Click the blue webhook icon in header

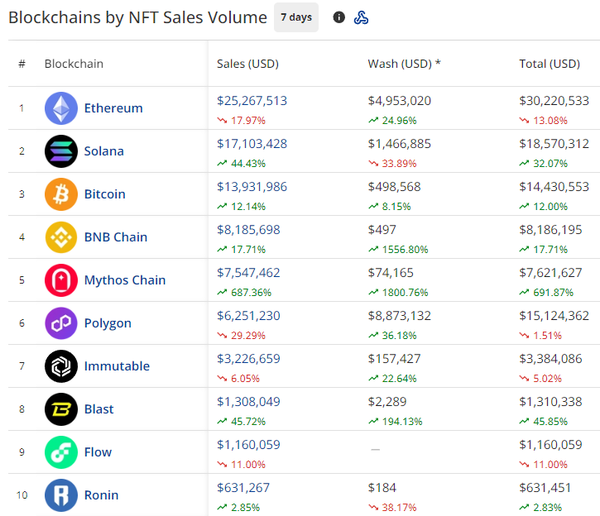[362, 17]
